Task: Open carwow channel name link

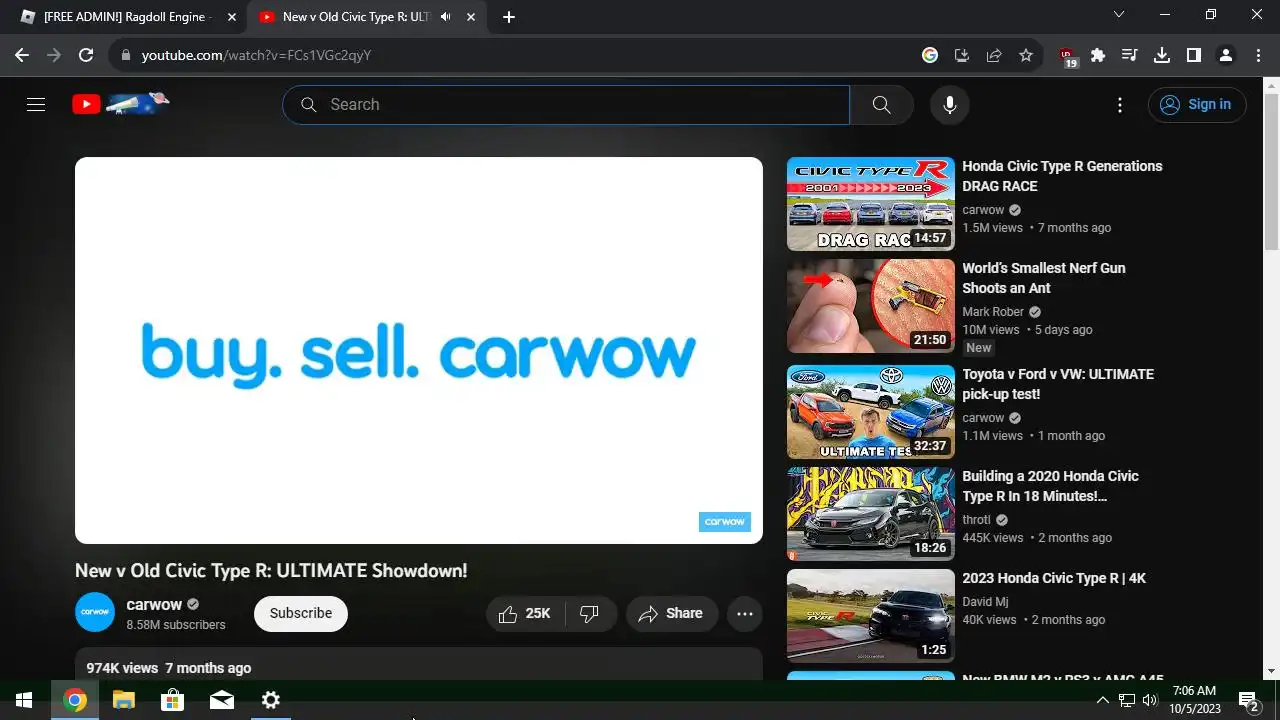Action: click(154, 604)
